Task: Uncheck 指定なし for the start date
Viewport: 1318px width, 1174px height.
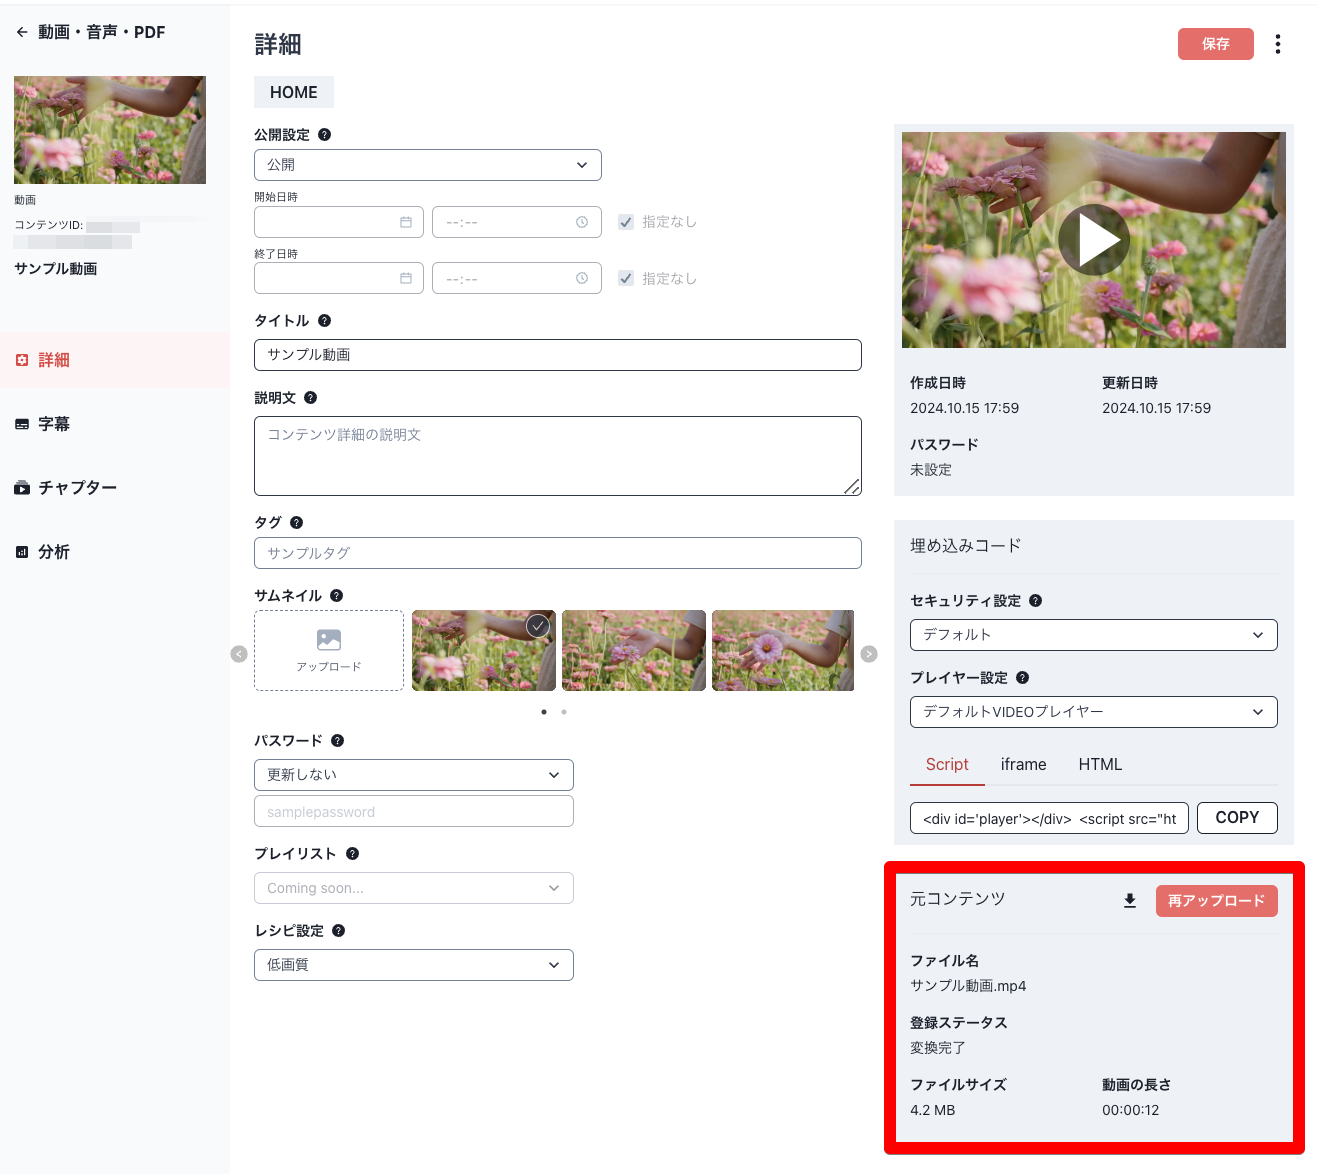Action: (626, 221)
